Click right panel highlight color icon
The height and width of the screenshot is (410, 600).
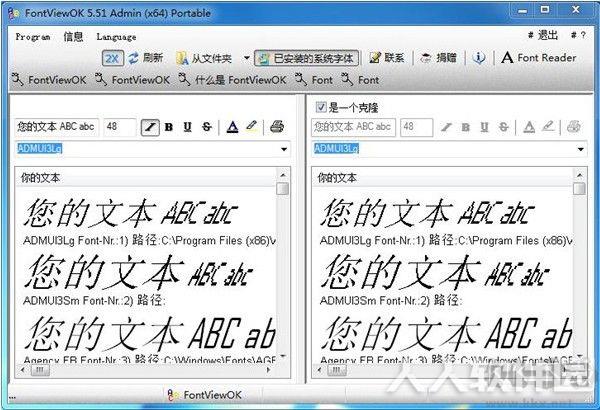(x=548, y=126)
